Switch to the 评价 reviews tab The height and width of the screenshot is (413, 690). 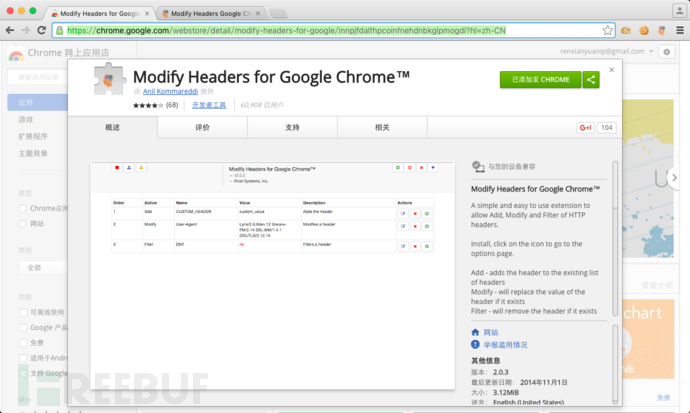(202, 128)
